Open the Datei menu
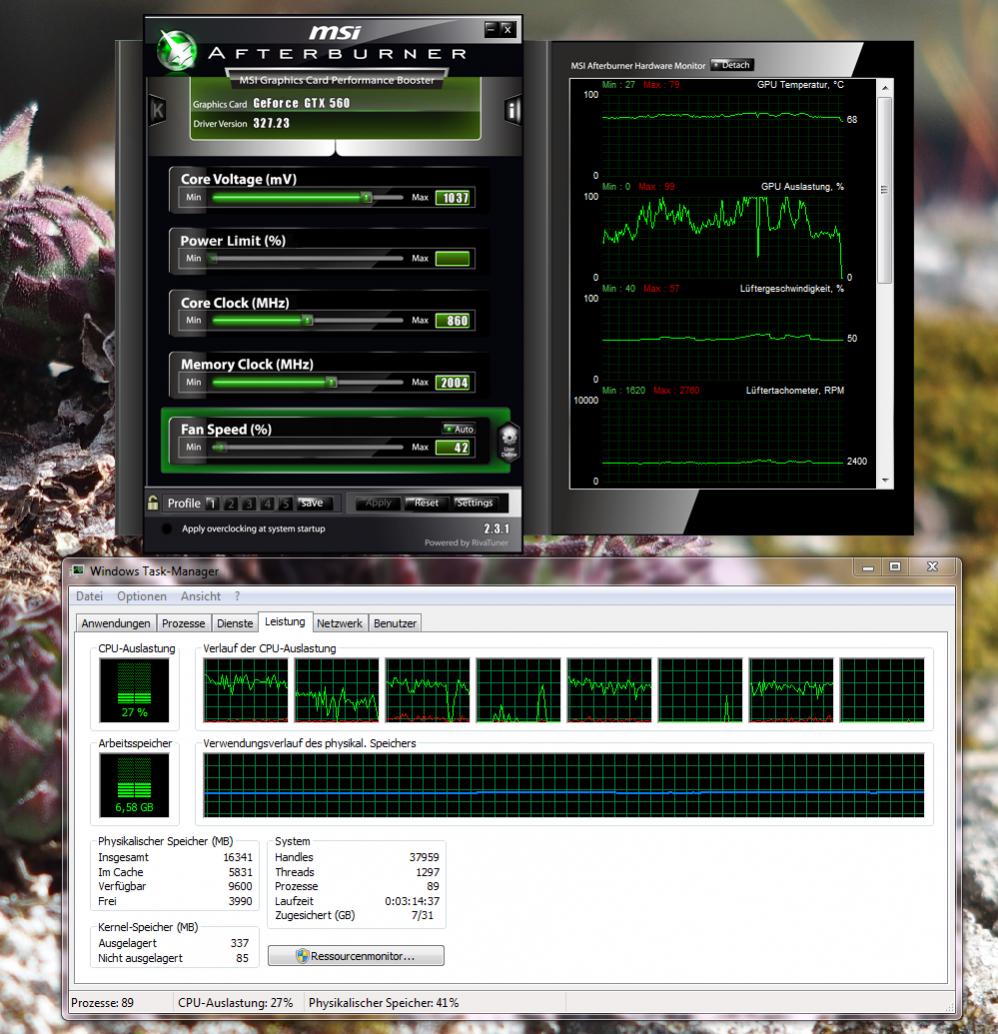998x1034 pixels. pyautogui.click(x=89, y=596)
